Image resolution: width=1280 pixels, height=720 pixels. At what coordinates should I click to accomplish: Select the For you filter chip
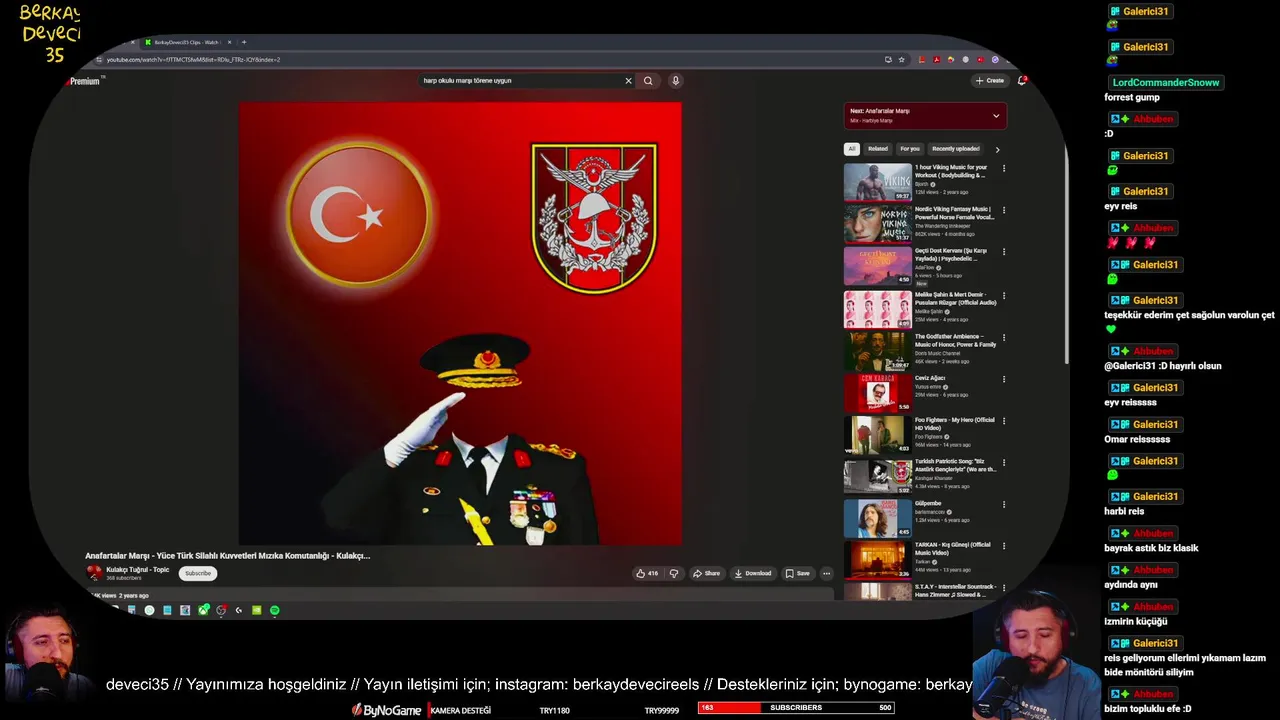[910, 149]
